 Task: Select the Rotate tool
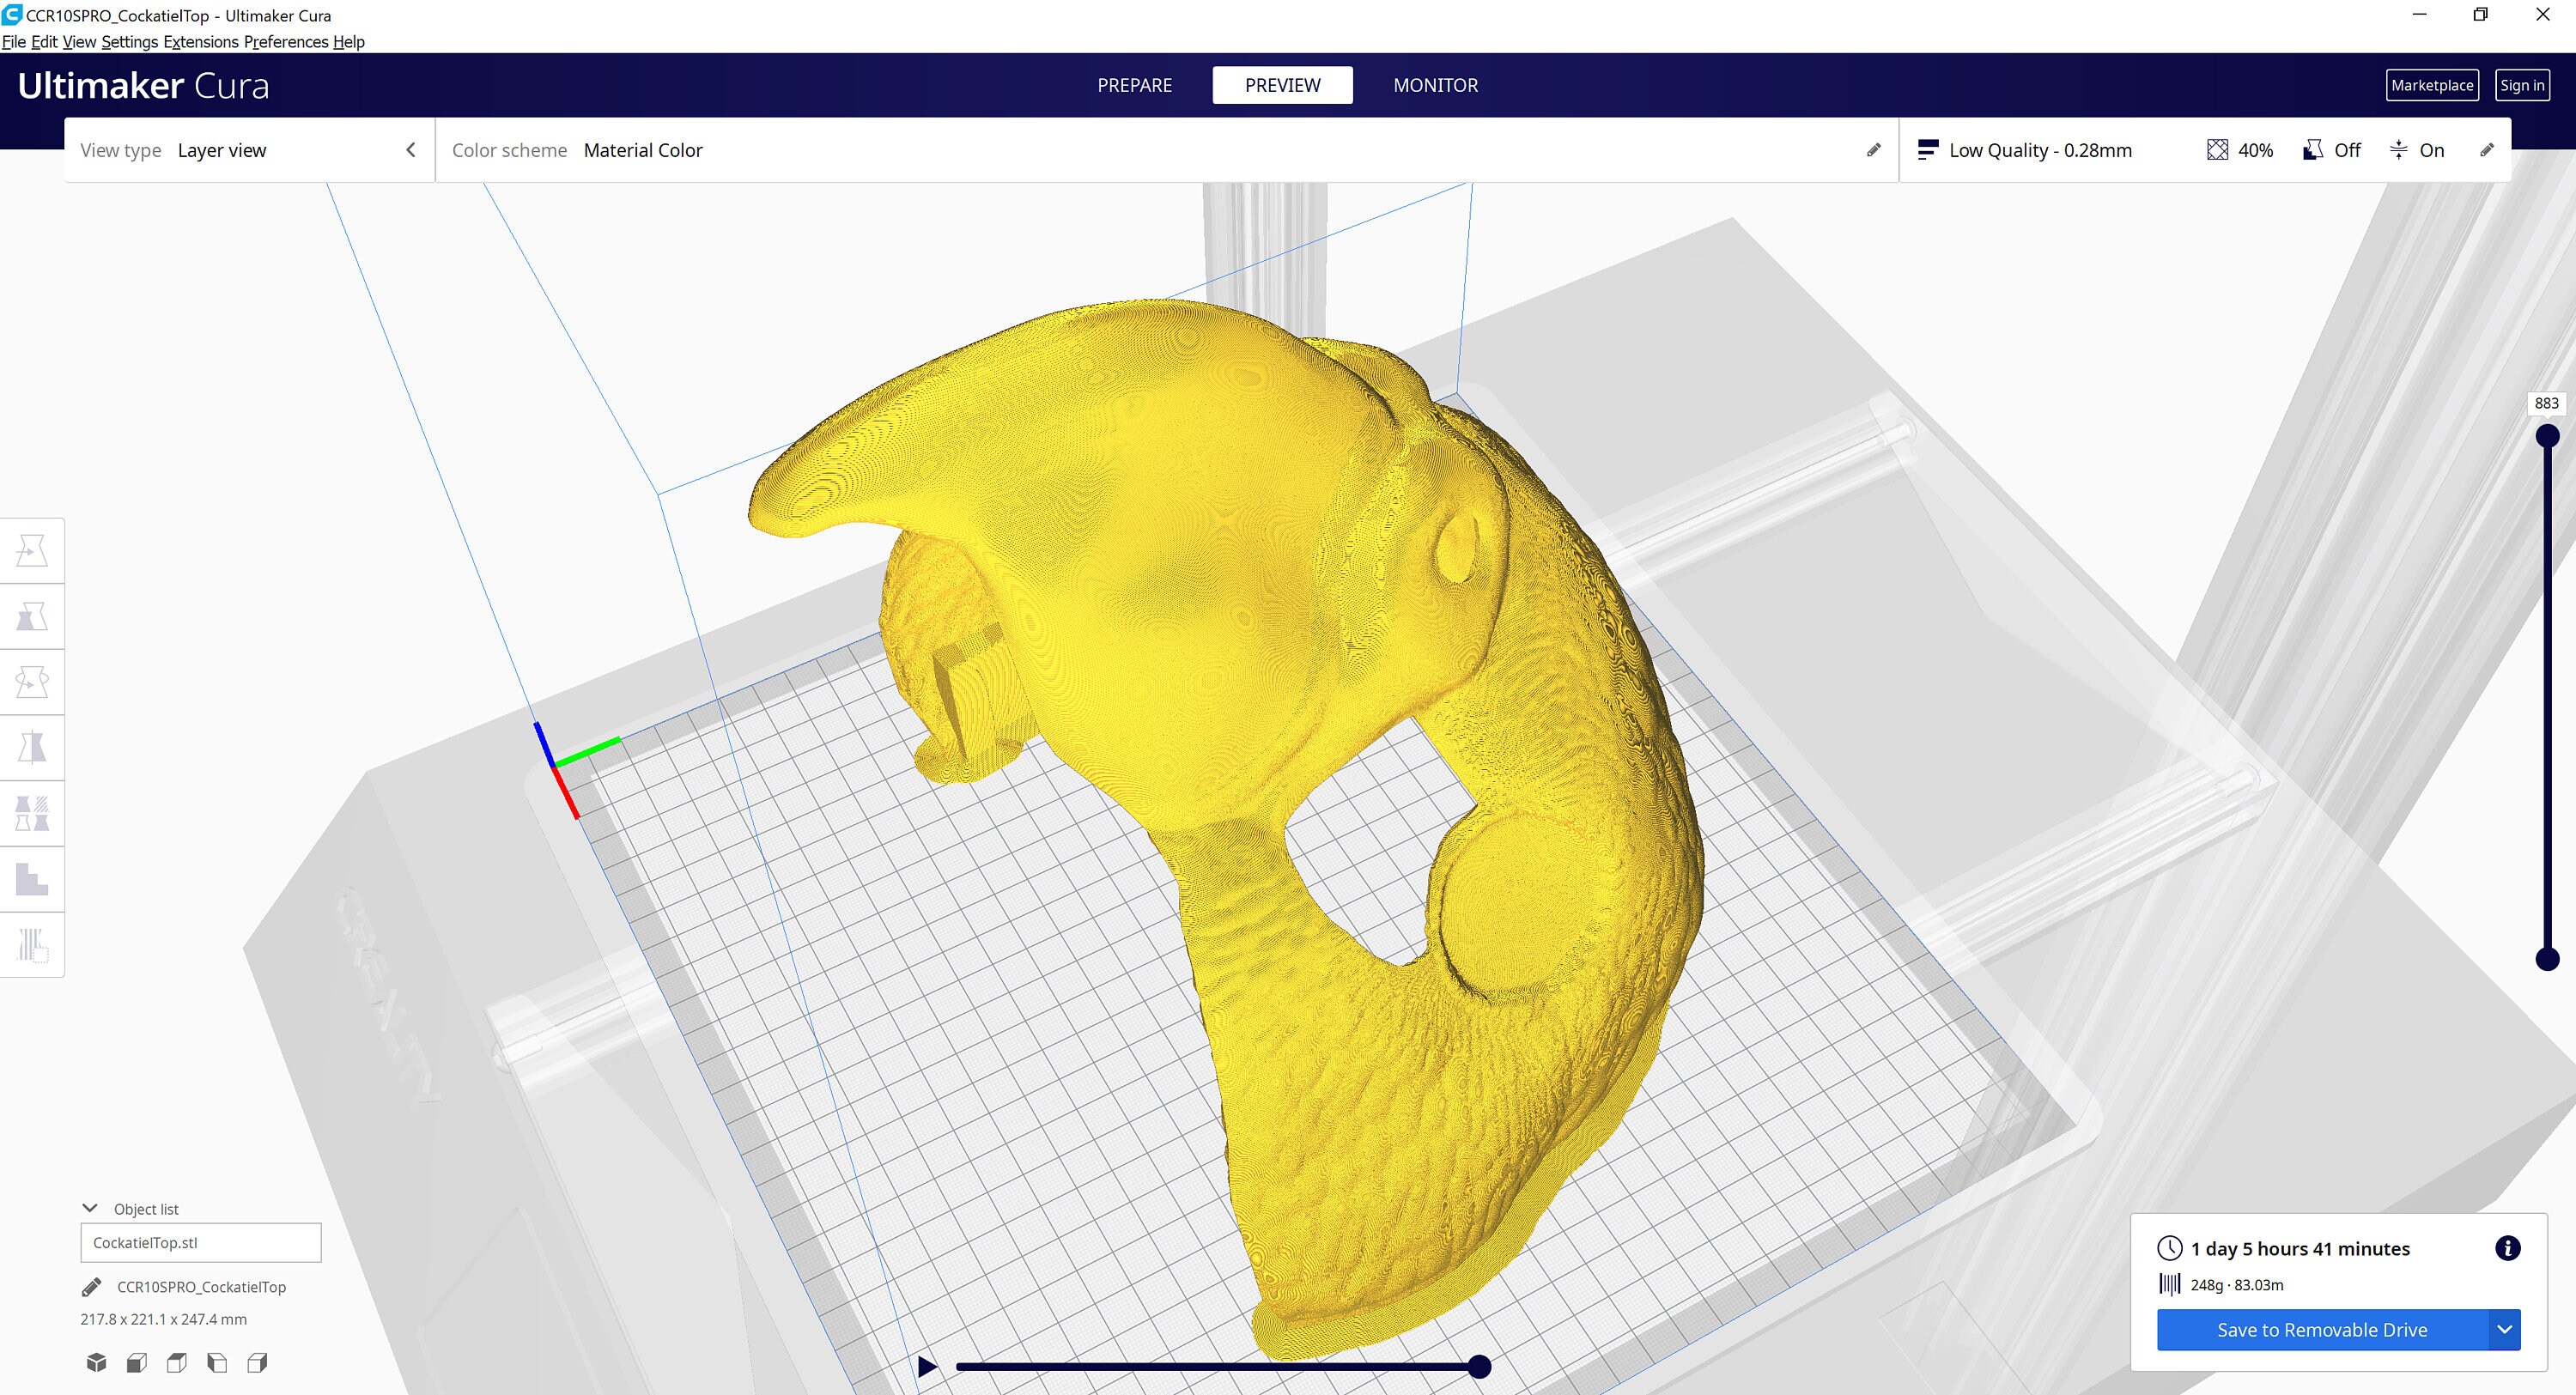32,681
